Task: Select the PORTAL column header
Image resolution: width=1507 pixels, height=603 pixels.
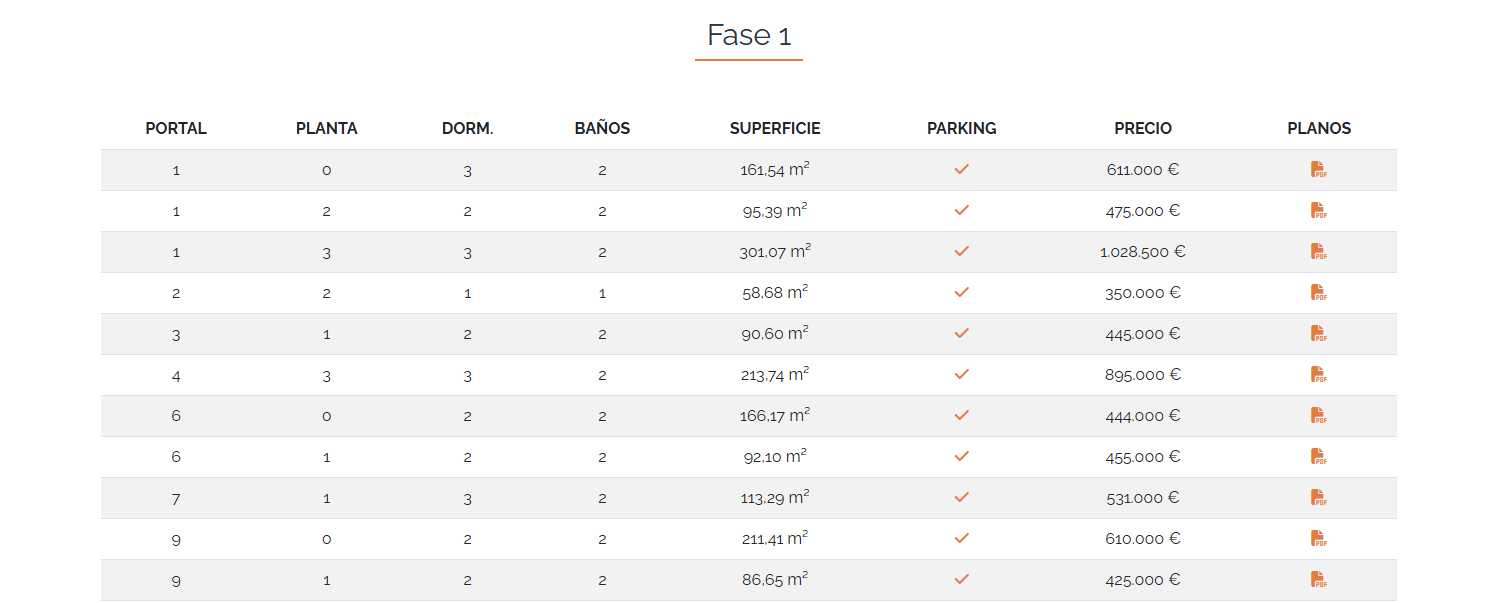Action: tap(176, 129)
